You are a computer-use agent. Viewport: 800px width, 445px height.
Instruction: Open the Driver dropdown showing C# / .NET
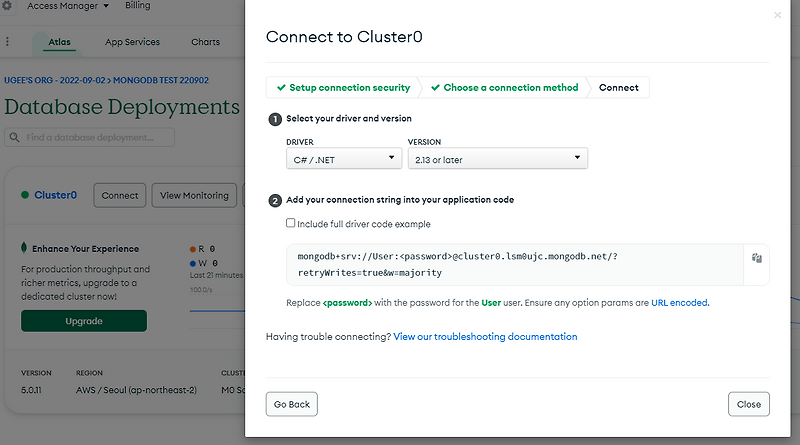[x=343, y=159]
